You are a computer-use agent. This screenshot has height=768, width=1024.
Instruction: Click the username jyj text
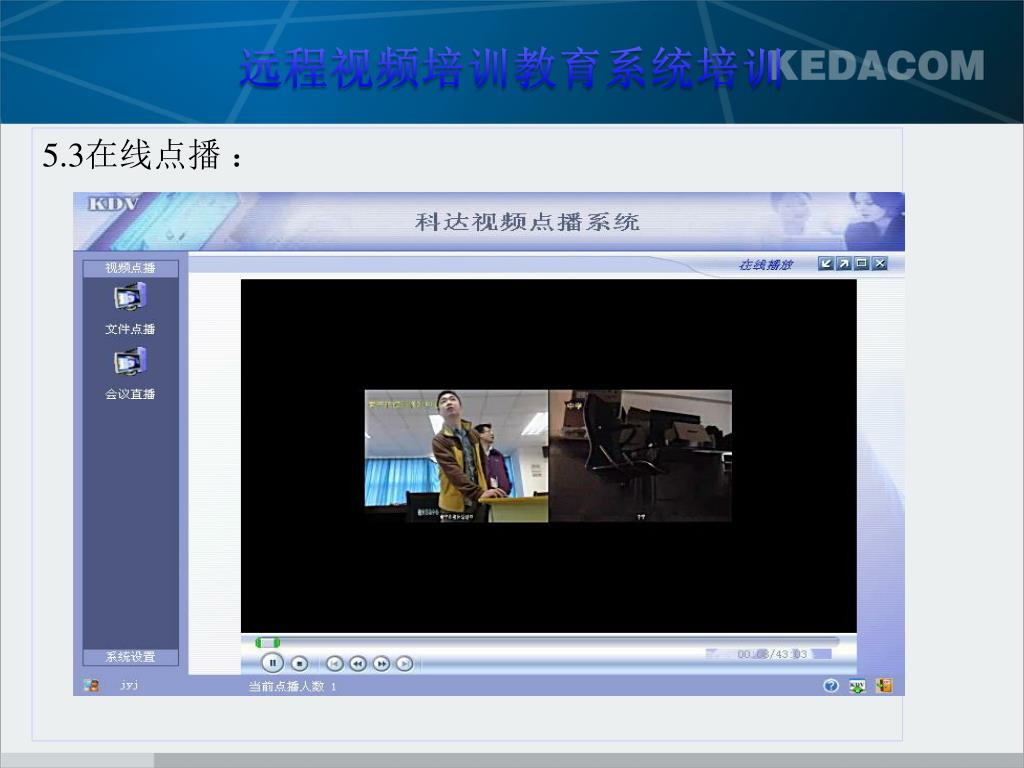pos(129,686)
